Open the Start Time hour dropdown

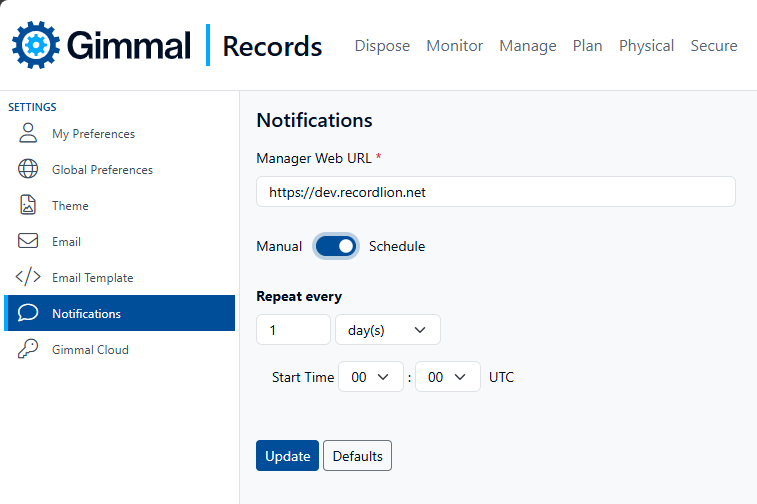click(370, 377)
